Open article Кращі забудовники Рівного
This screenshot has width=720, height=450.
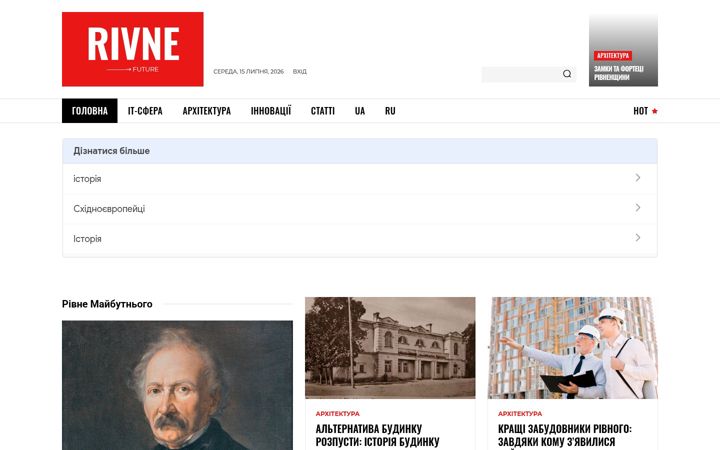point(565,435)
